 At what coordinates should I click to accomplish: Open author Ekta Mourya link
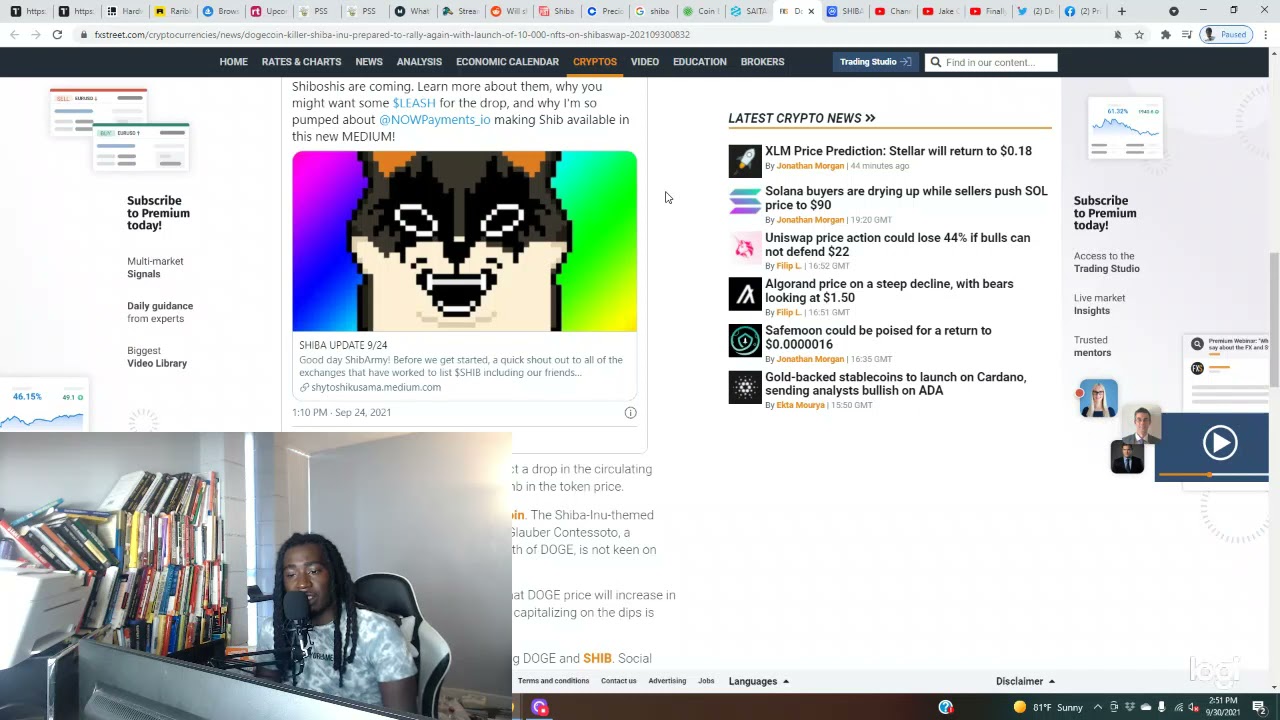click(x=800, y=405)
